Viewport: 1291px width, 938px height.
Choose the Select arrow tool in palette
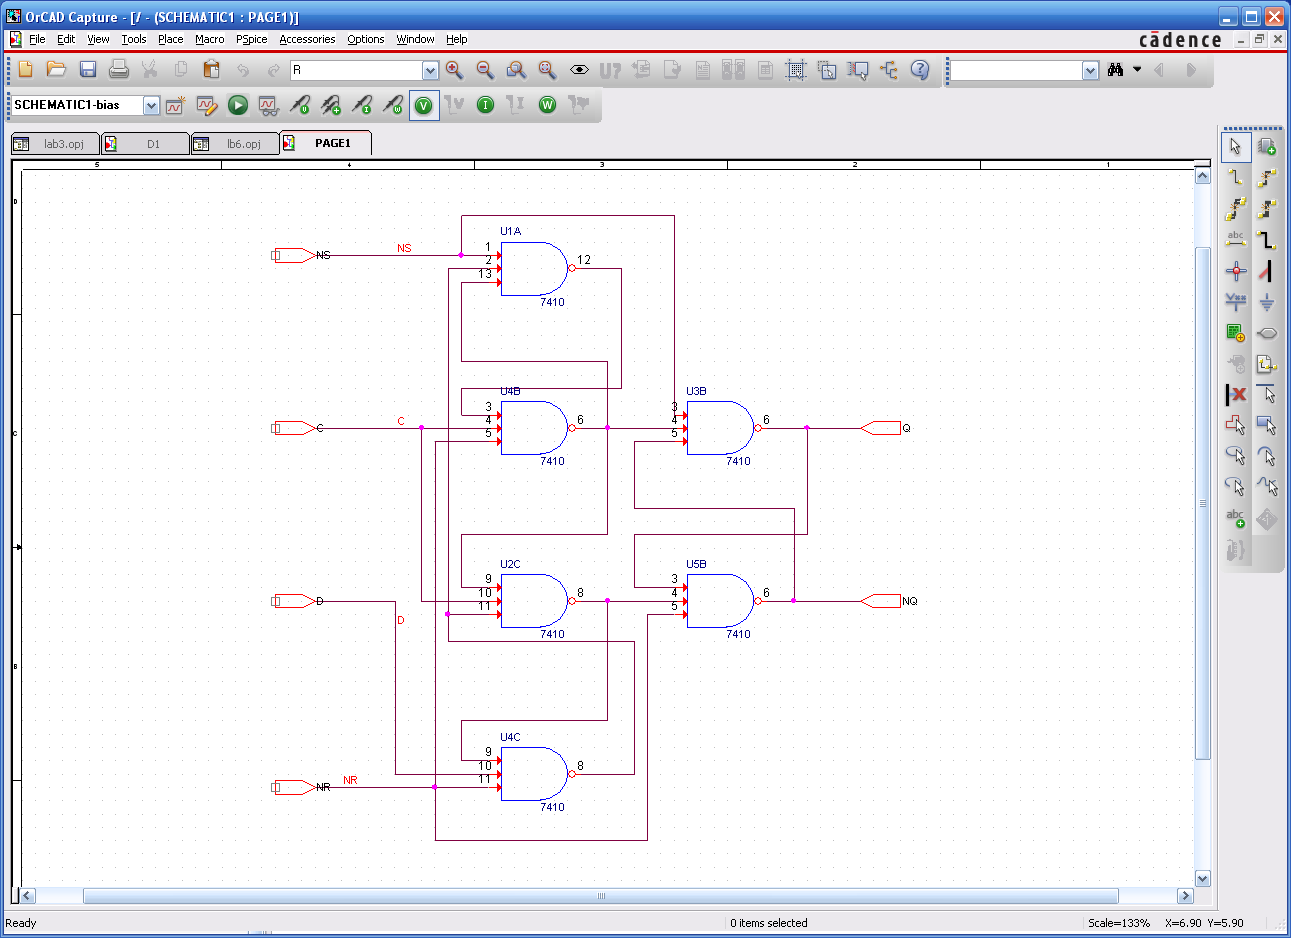1236,147
